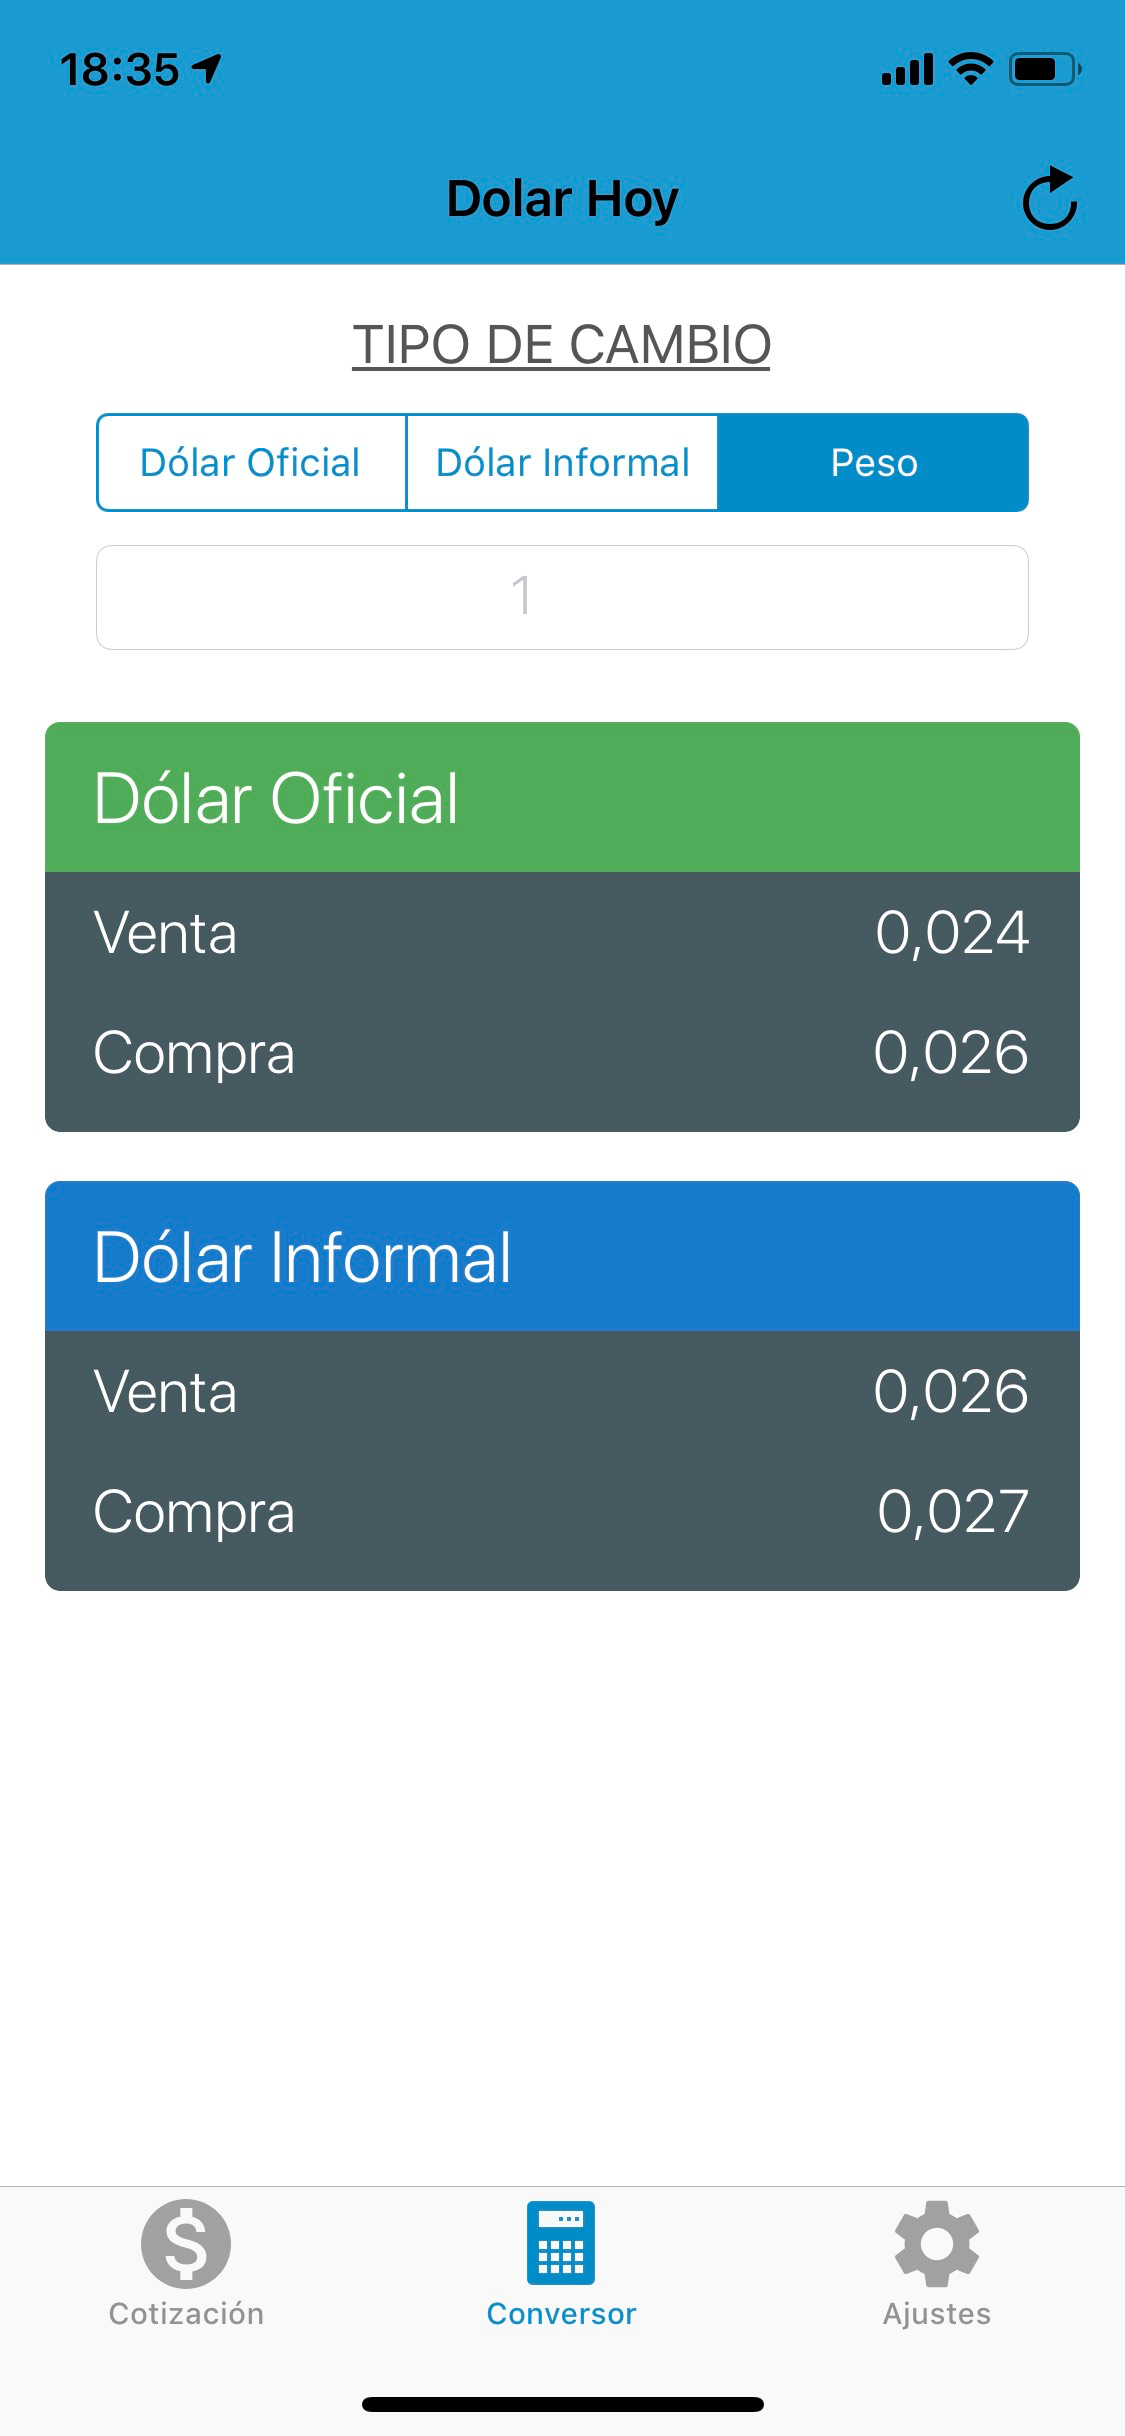Image resolution: width=1125 pixels, height=2436 pixels.
Task: Tap the battery indicator icon
Action: (x=1044, y=69)
